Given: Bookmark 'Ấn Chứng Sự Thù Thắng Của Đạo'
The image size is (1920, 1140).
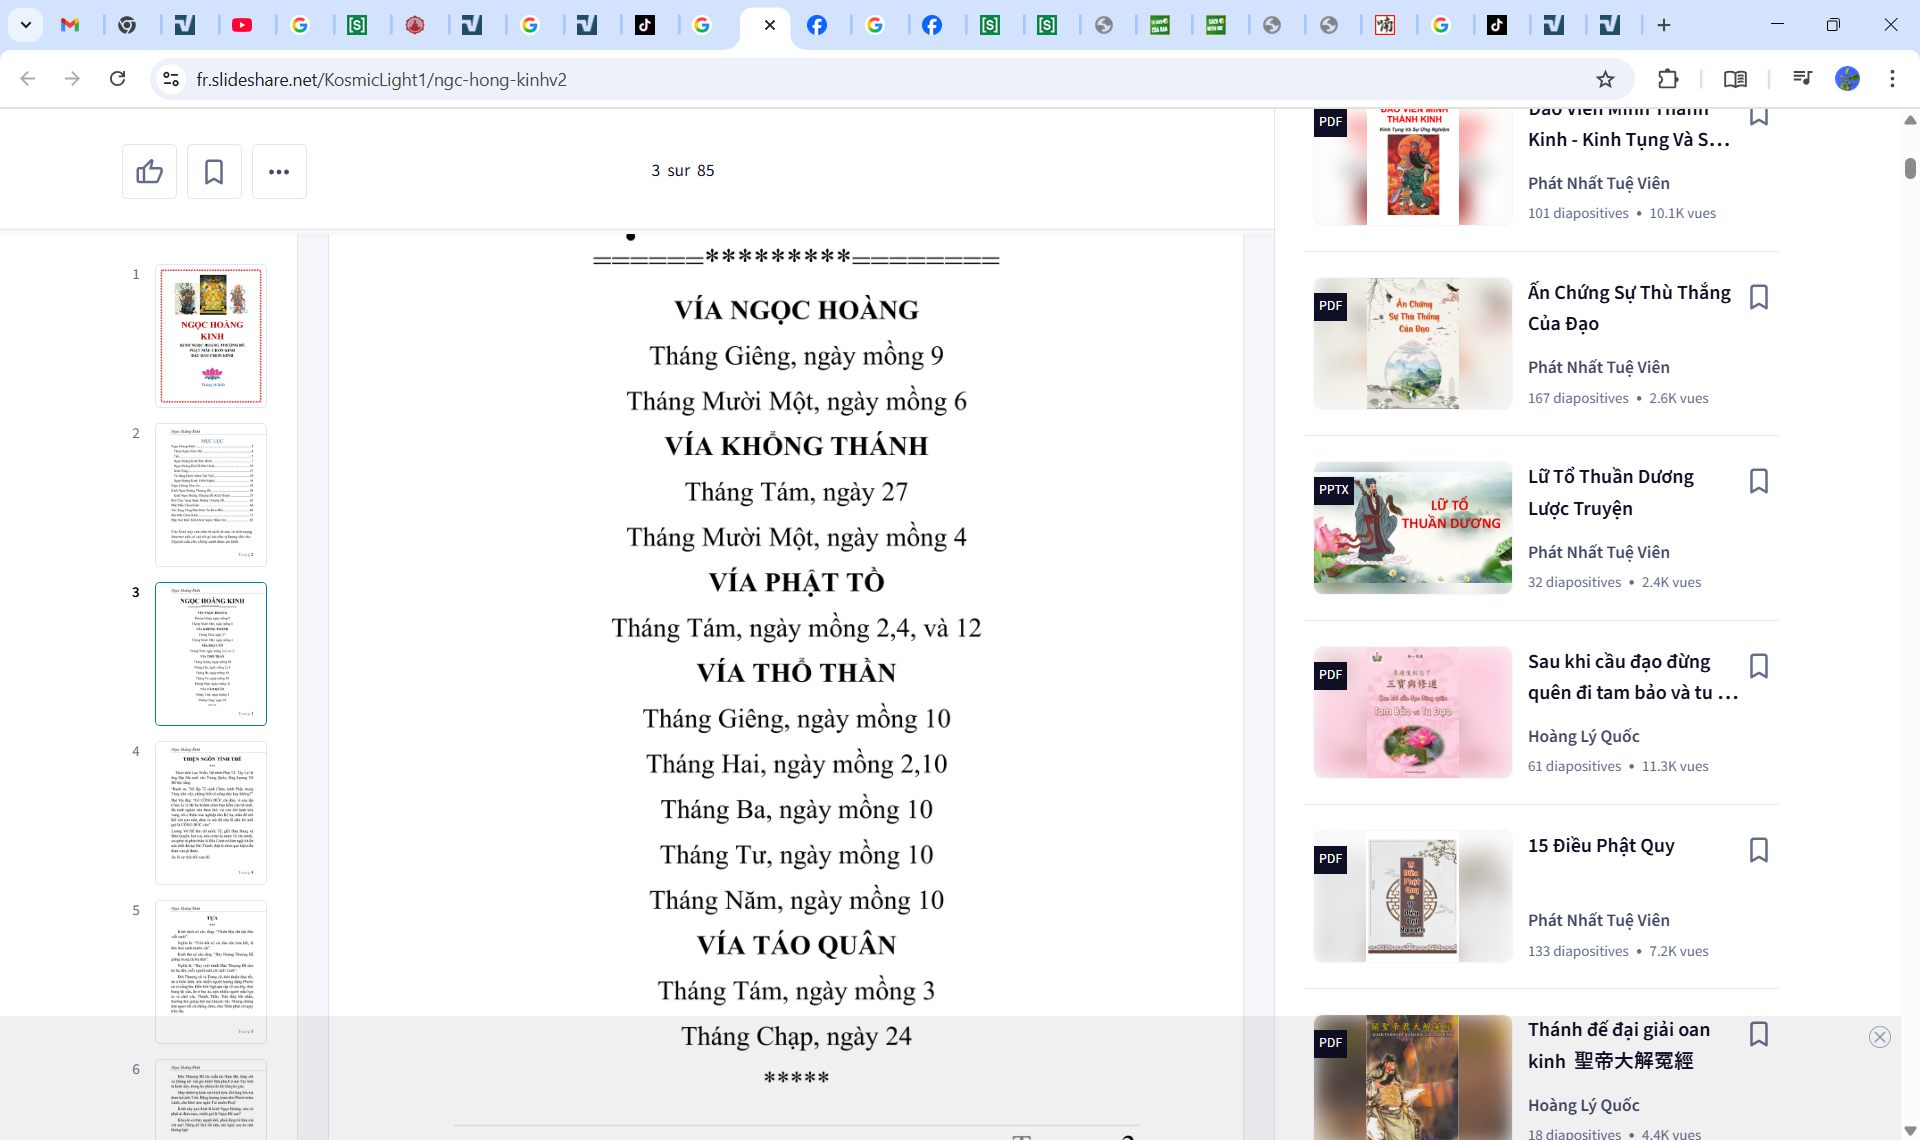Looking at the screenshot, I should pyautogui.click(x=1758, y=297).
